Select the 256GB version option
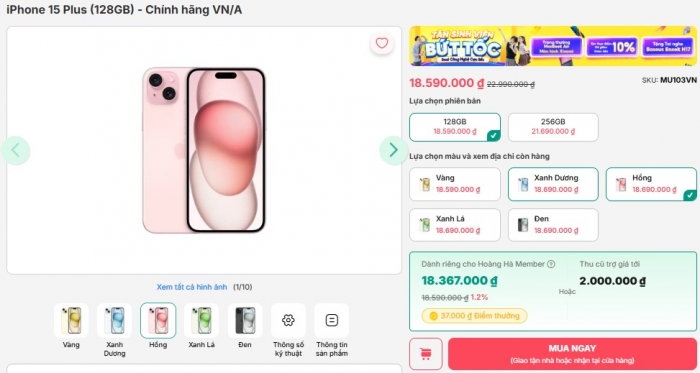 pyautogui.click(x=553, y=127)
